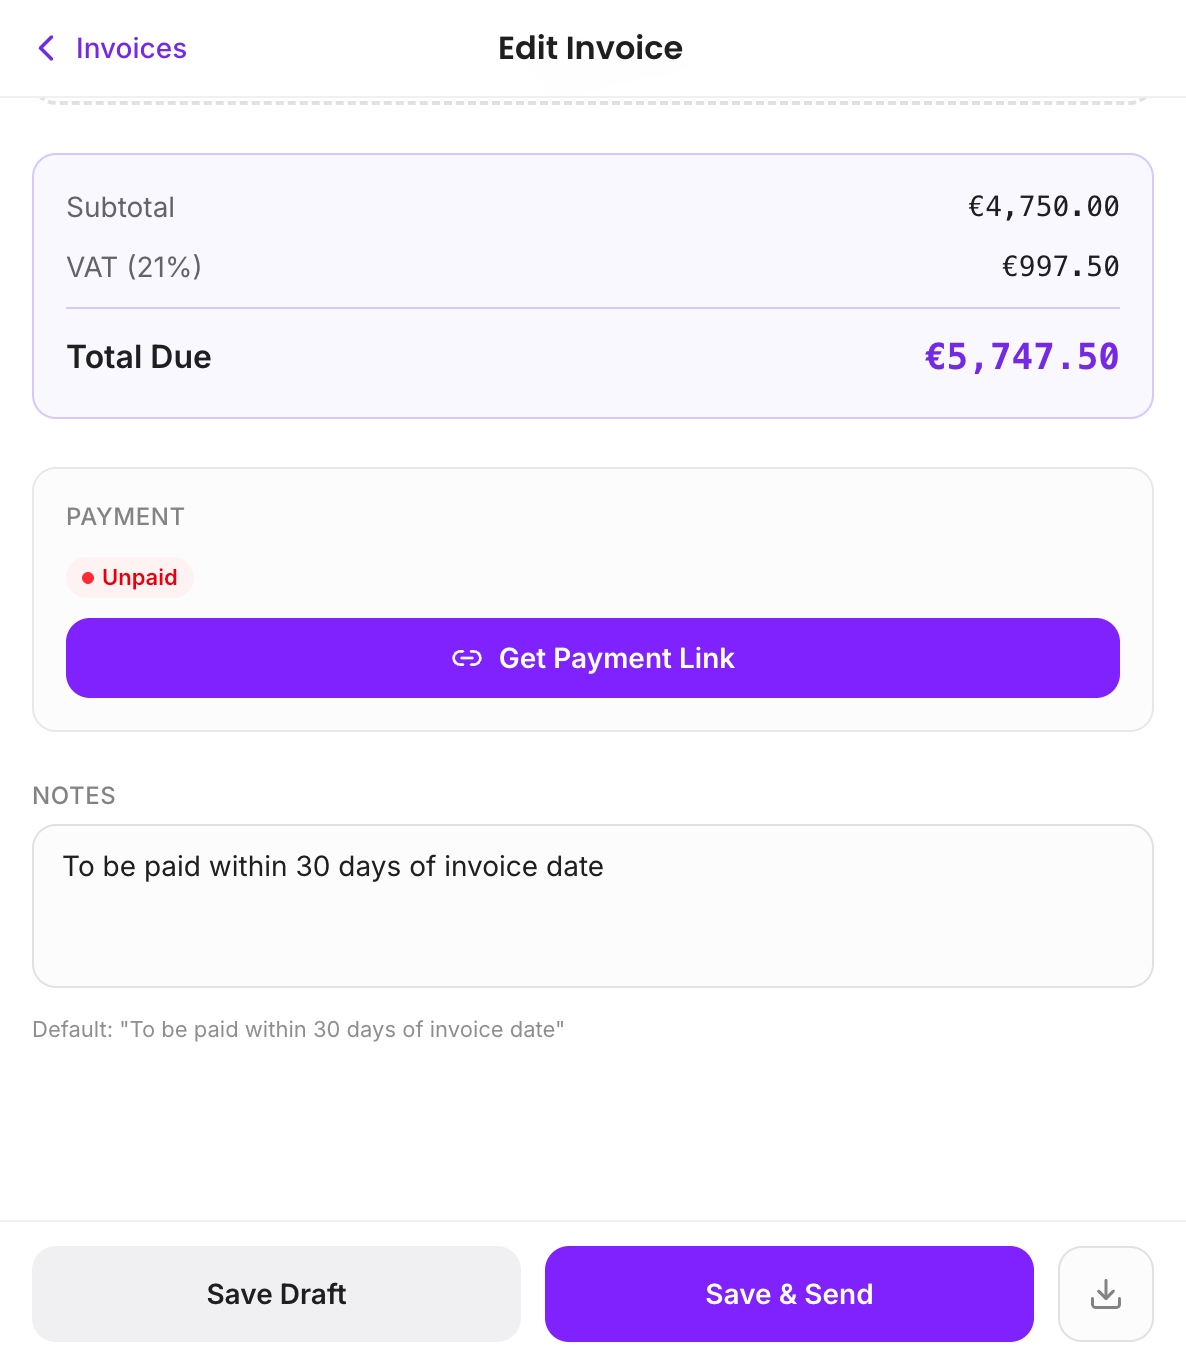This screenshot has height=1366, width=1186.
Task: Click the Save Draft button
Action: point(276,1293)
